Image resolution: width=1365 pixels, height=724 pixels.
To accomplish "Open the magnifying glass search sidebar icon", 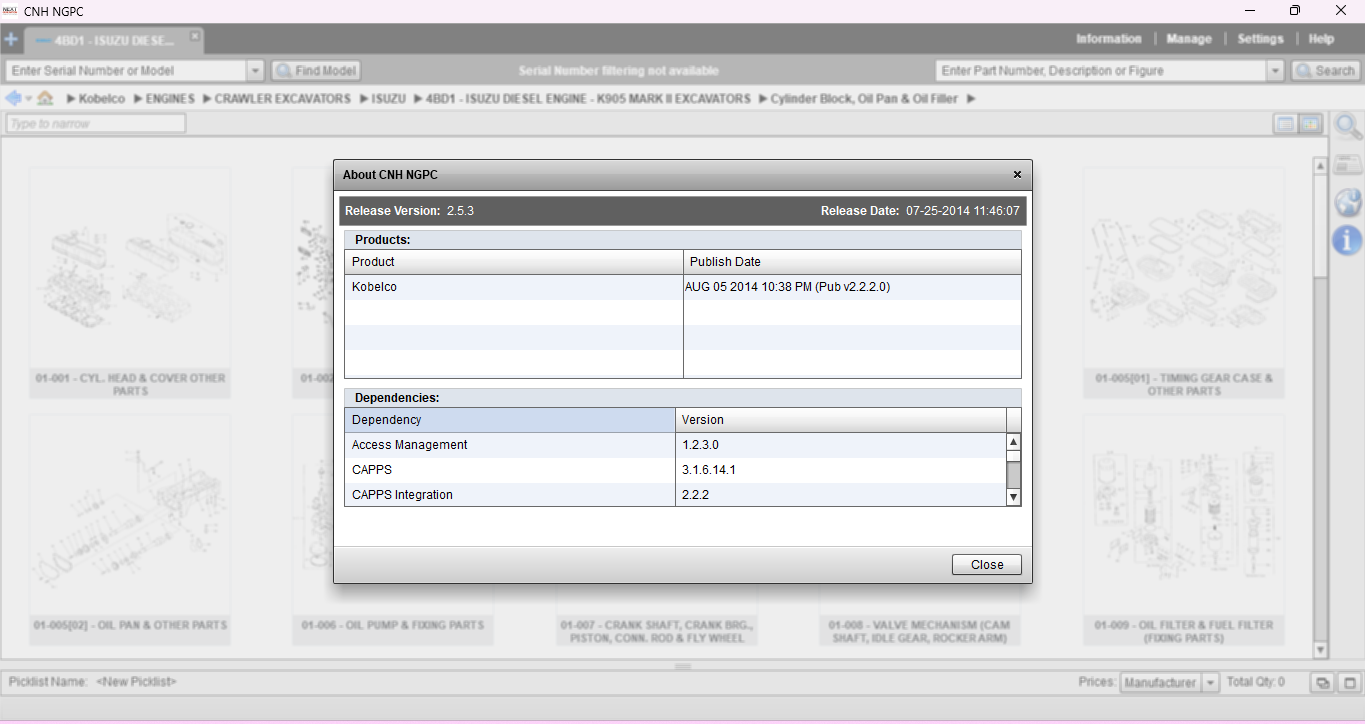I will click(x=1348, y=127).
